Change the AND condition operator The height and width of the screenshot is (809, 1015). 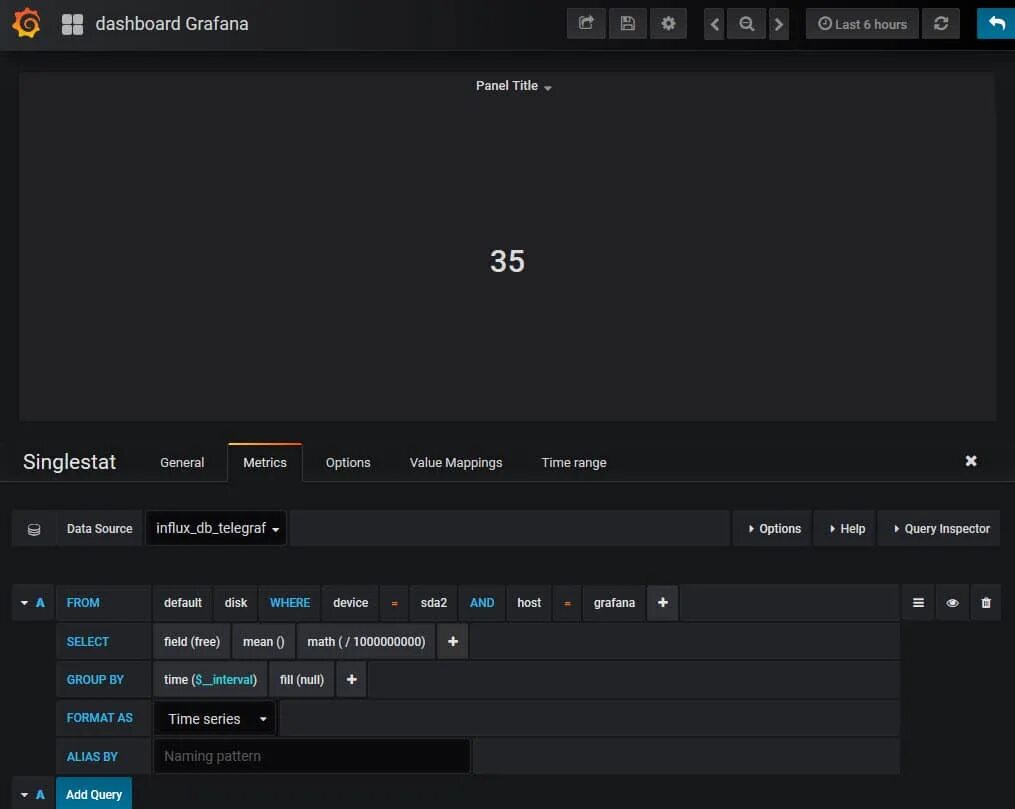click(482, 603)
